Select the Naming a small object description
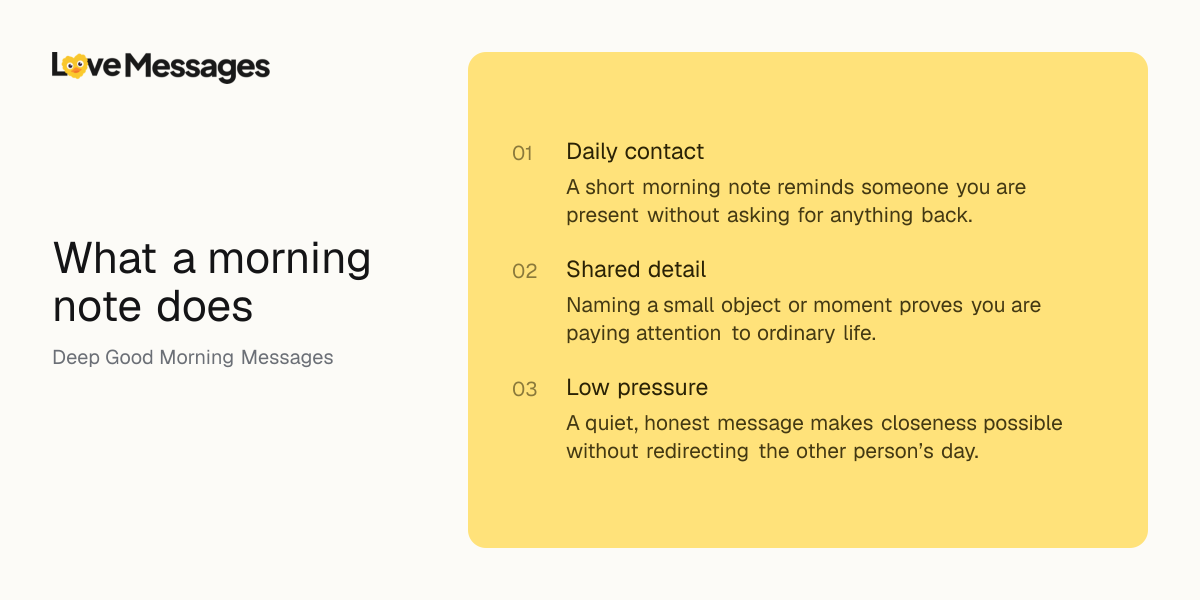The height and width of the screenshot is (600, 1200). pyautogui.click(x=803, y=319)
